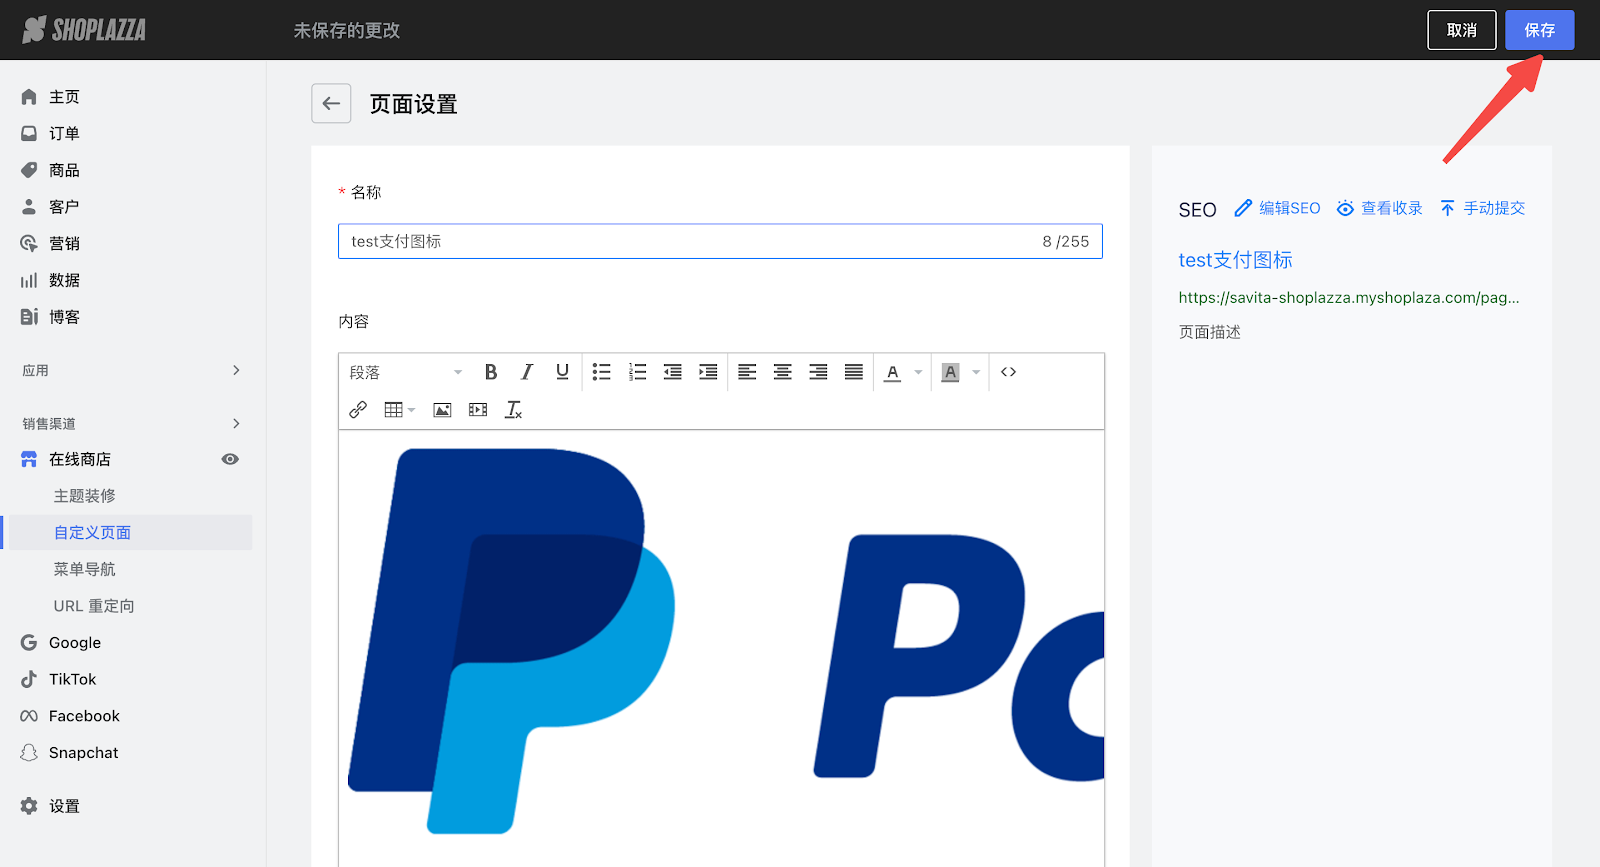Click the 设置 settings label
Image resolution: width=1600 pixels, height=867 pixels.
(x=64, y=806)
